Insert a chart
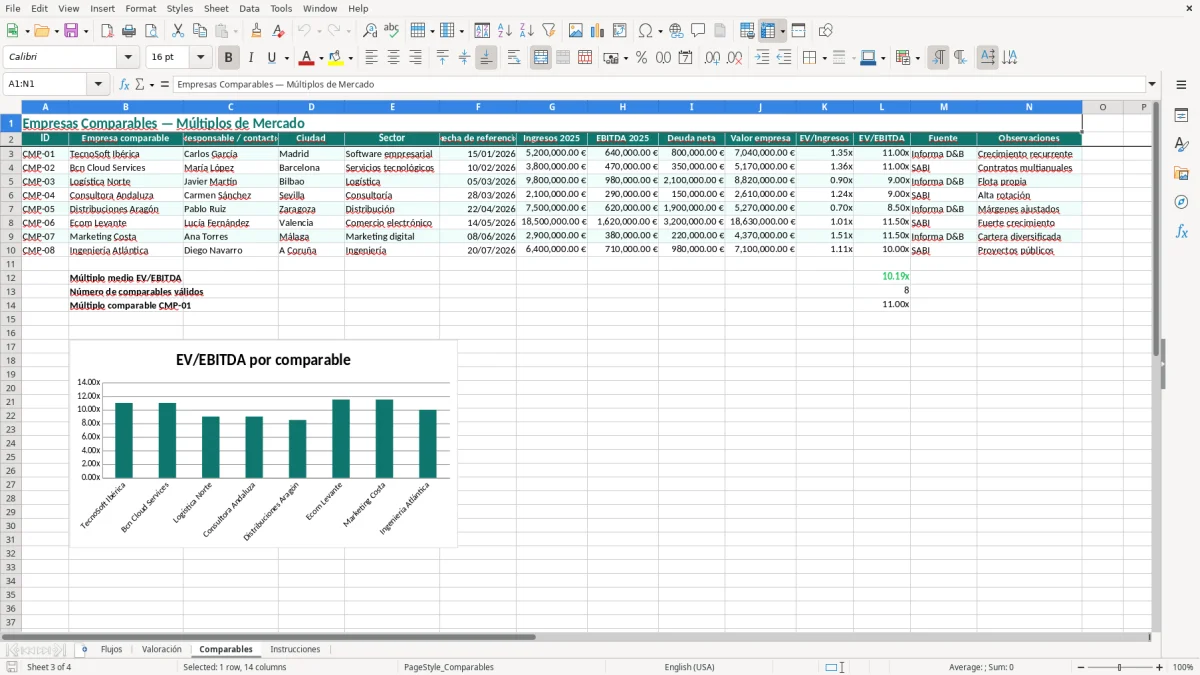This screenshot has height=675, width=1200. coord(598,31)
